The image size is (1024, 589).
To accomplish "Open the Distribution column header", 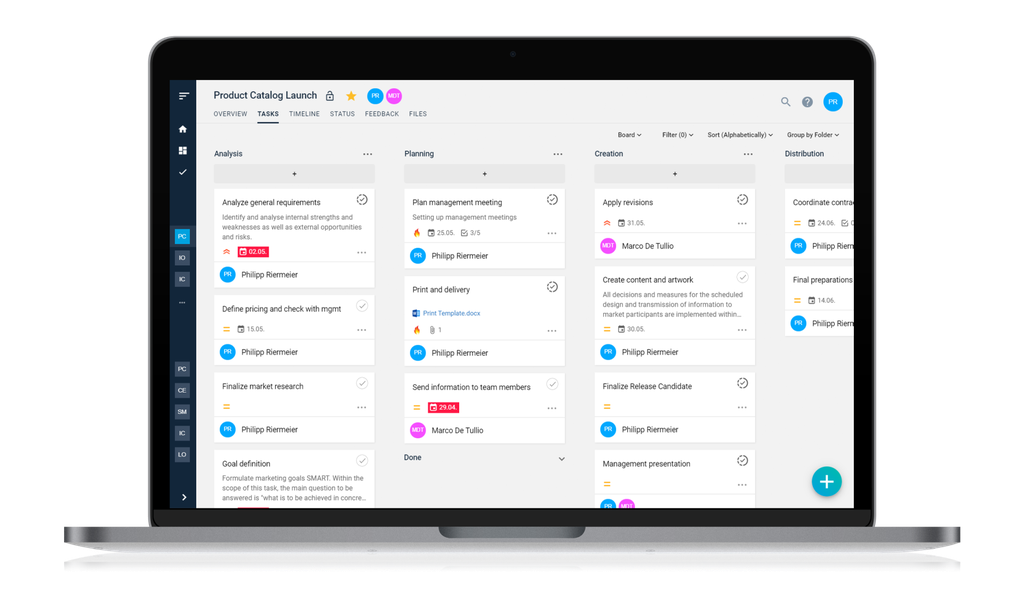I will [804, 154].
